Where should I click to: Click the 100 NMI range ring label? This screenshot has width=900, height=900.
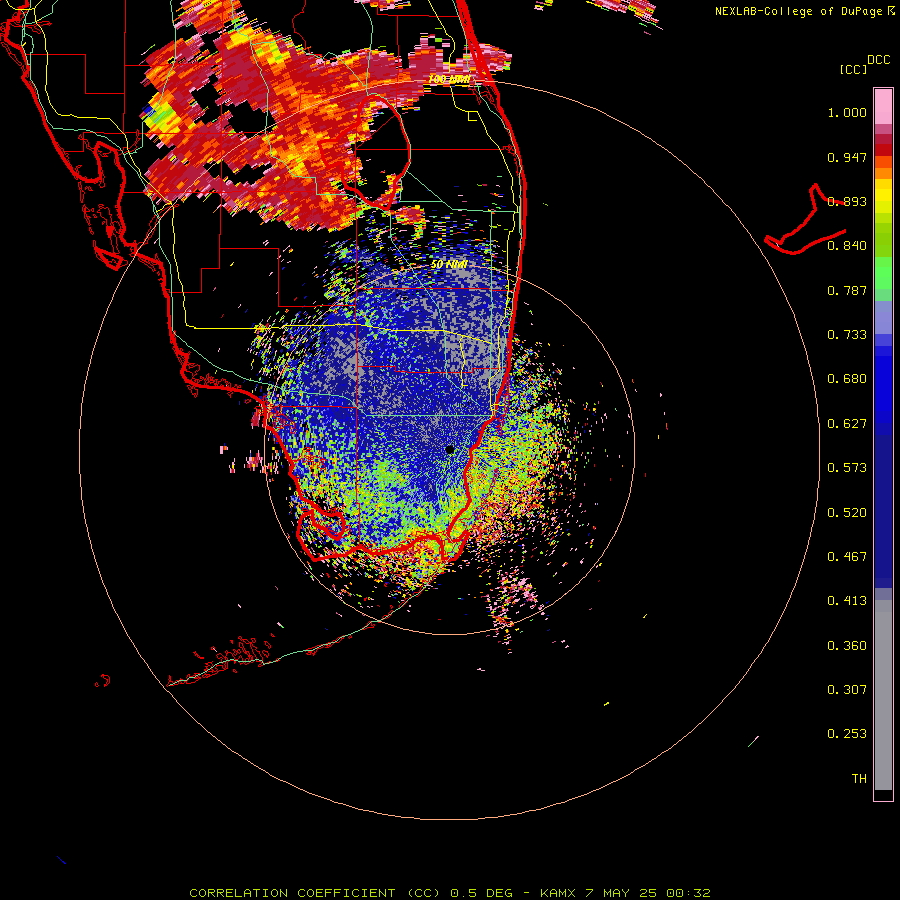coord(449,79)
